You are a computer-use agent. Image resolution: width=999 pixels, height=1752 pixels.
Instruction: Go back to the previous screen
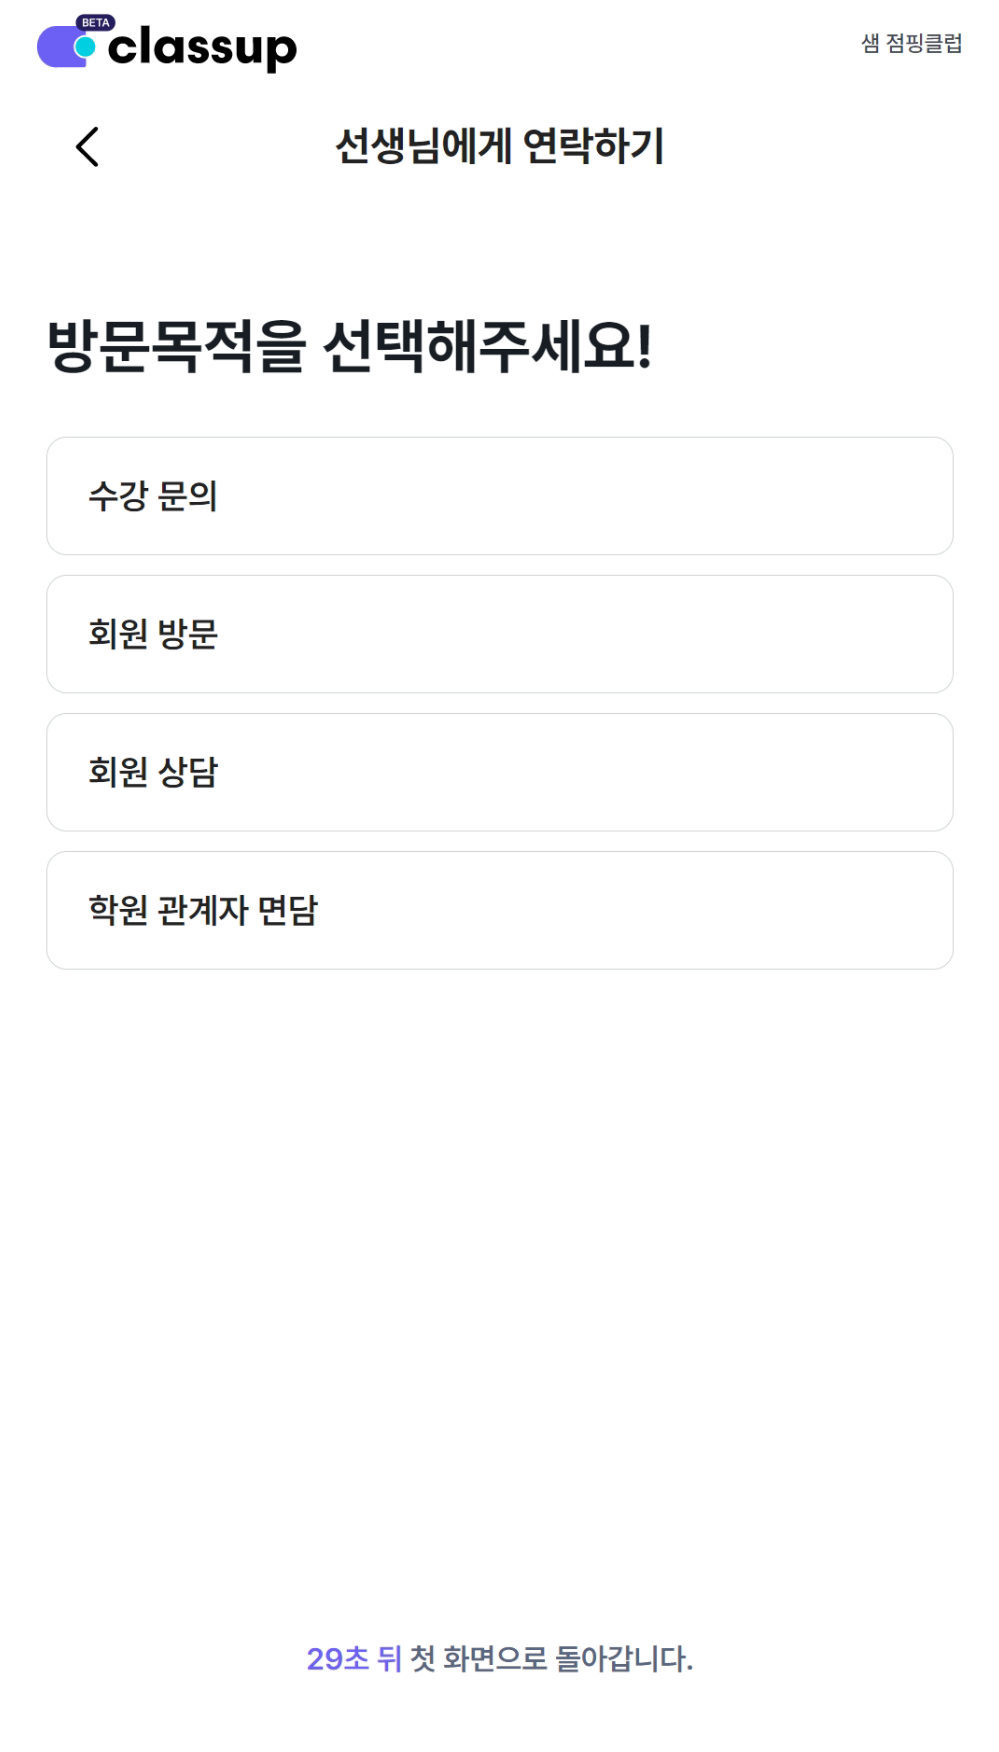[88, 147]
